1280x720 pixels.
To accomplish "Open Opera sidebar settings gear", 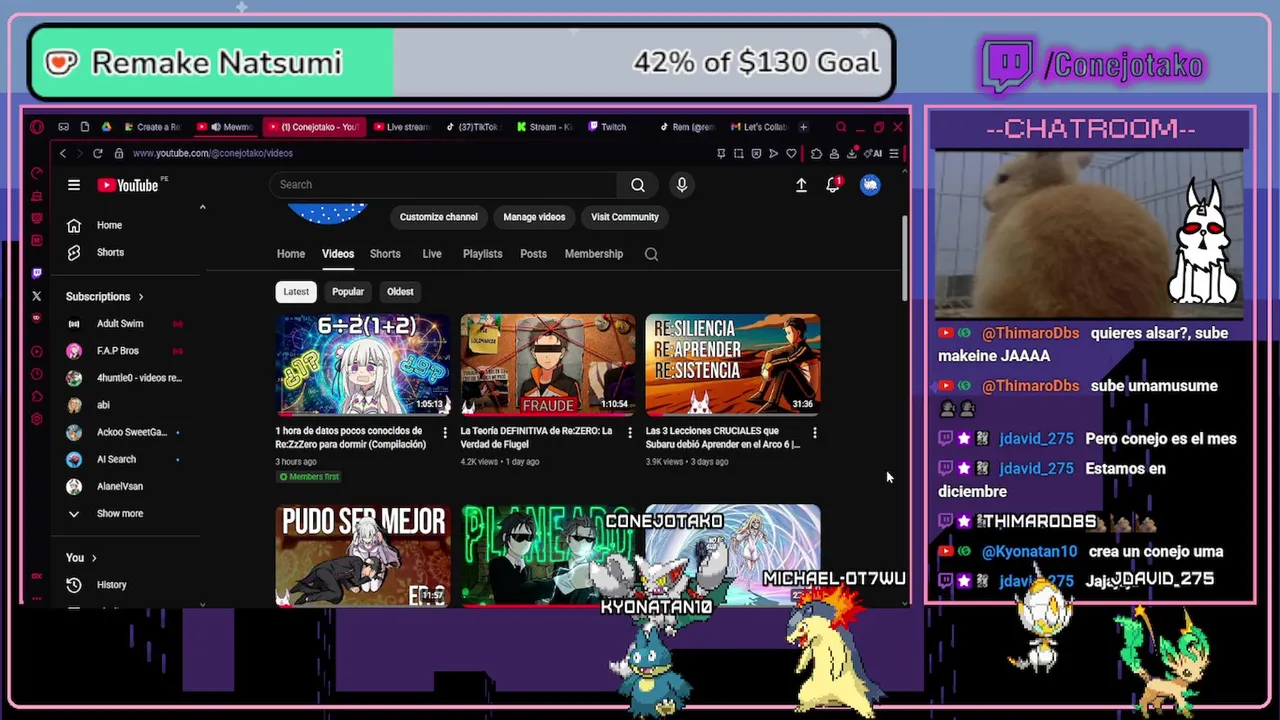I will (37, 419).
